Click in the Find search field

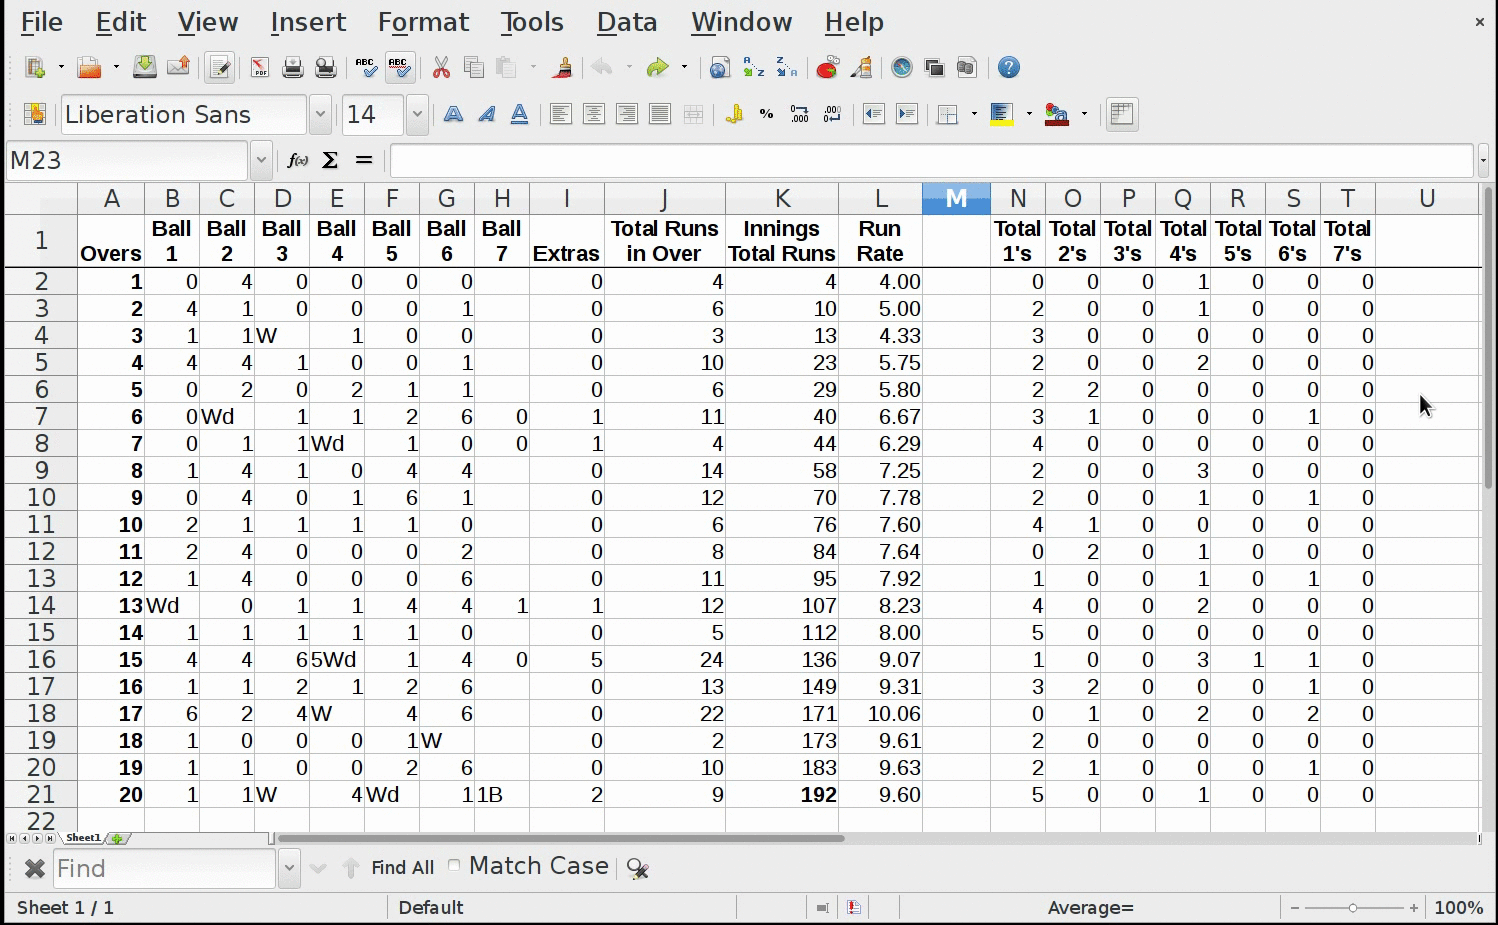click(164, 868)
